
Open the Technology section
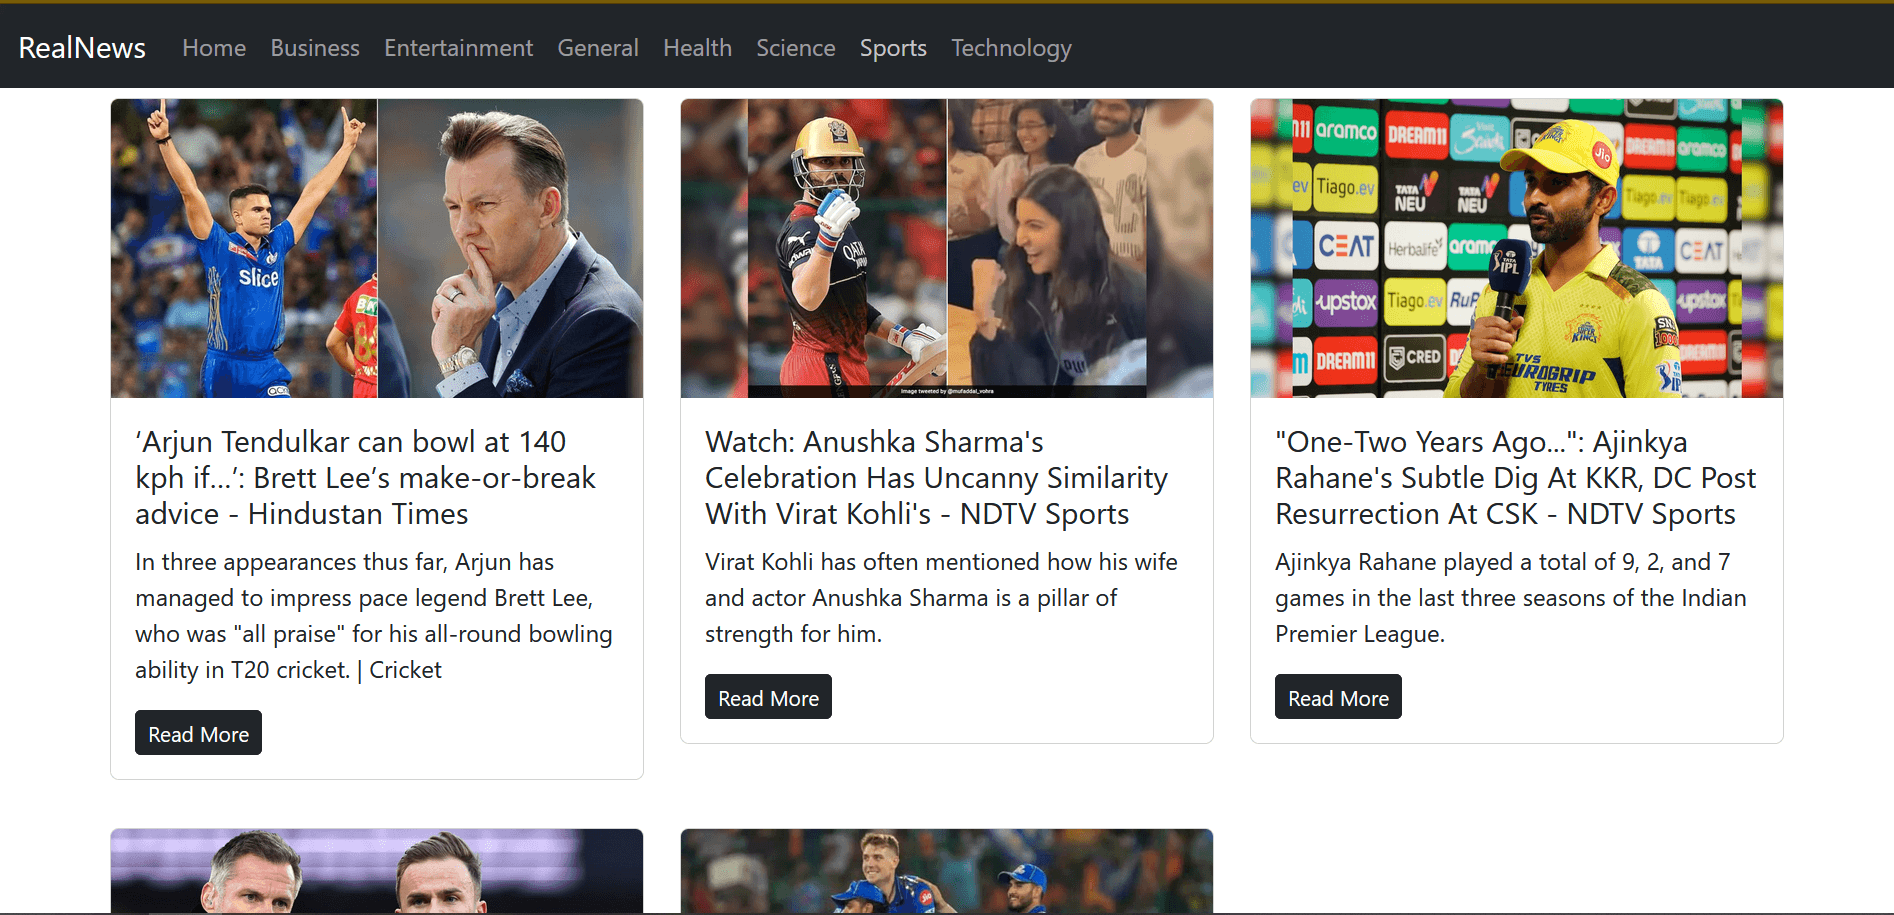pyautogui.click(x=1011, y=48)
